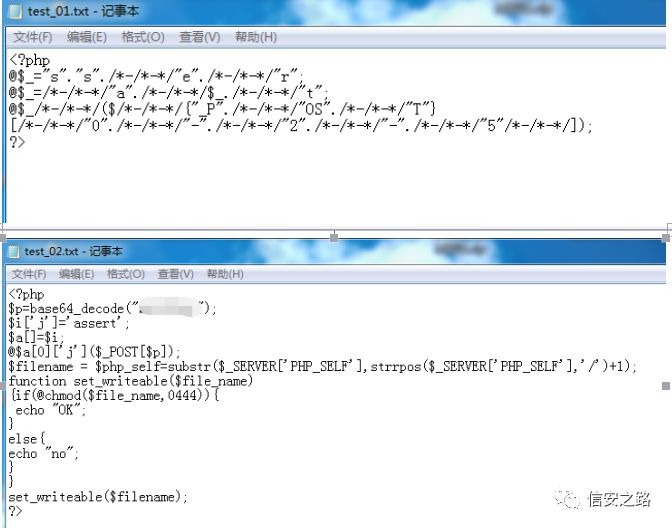Open 查看(V) menu in test_01 window
Image resolution: width=672 pixels, height=528 pixels.
click(199, 37)
